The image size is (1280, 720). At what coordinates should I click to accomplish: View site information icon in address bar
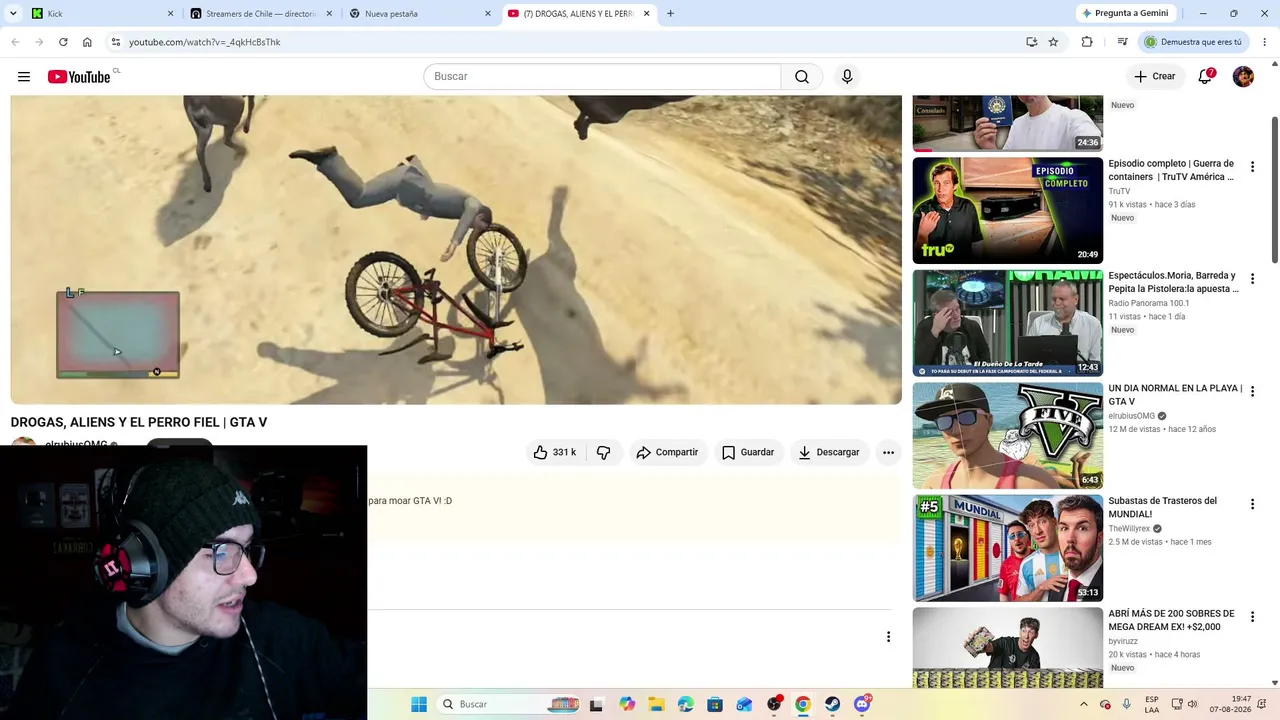tap(115, 42)
